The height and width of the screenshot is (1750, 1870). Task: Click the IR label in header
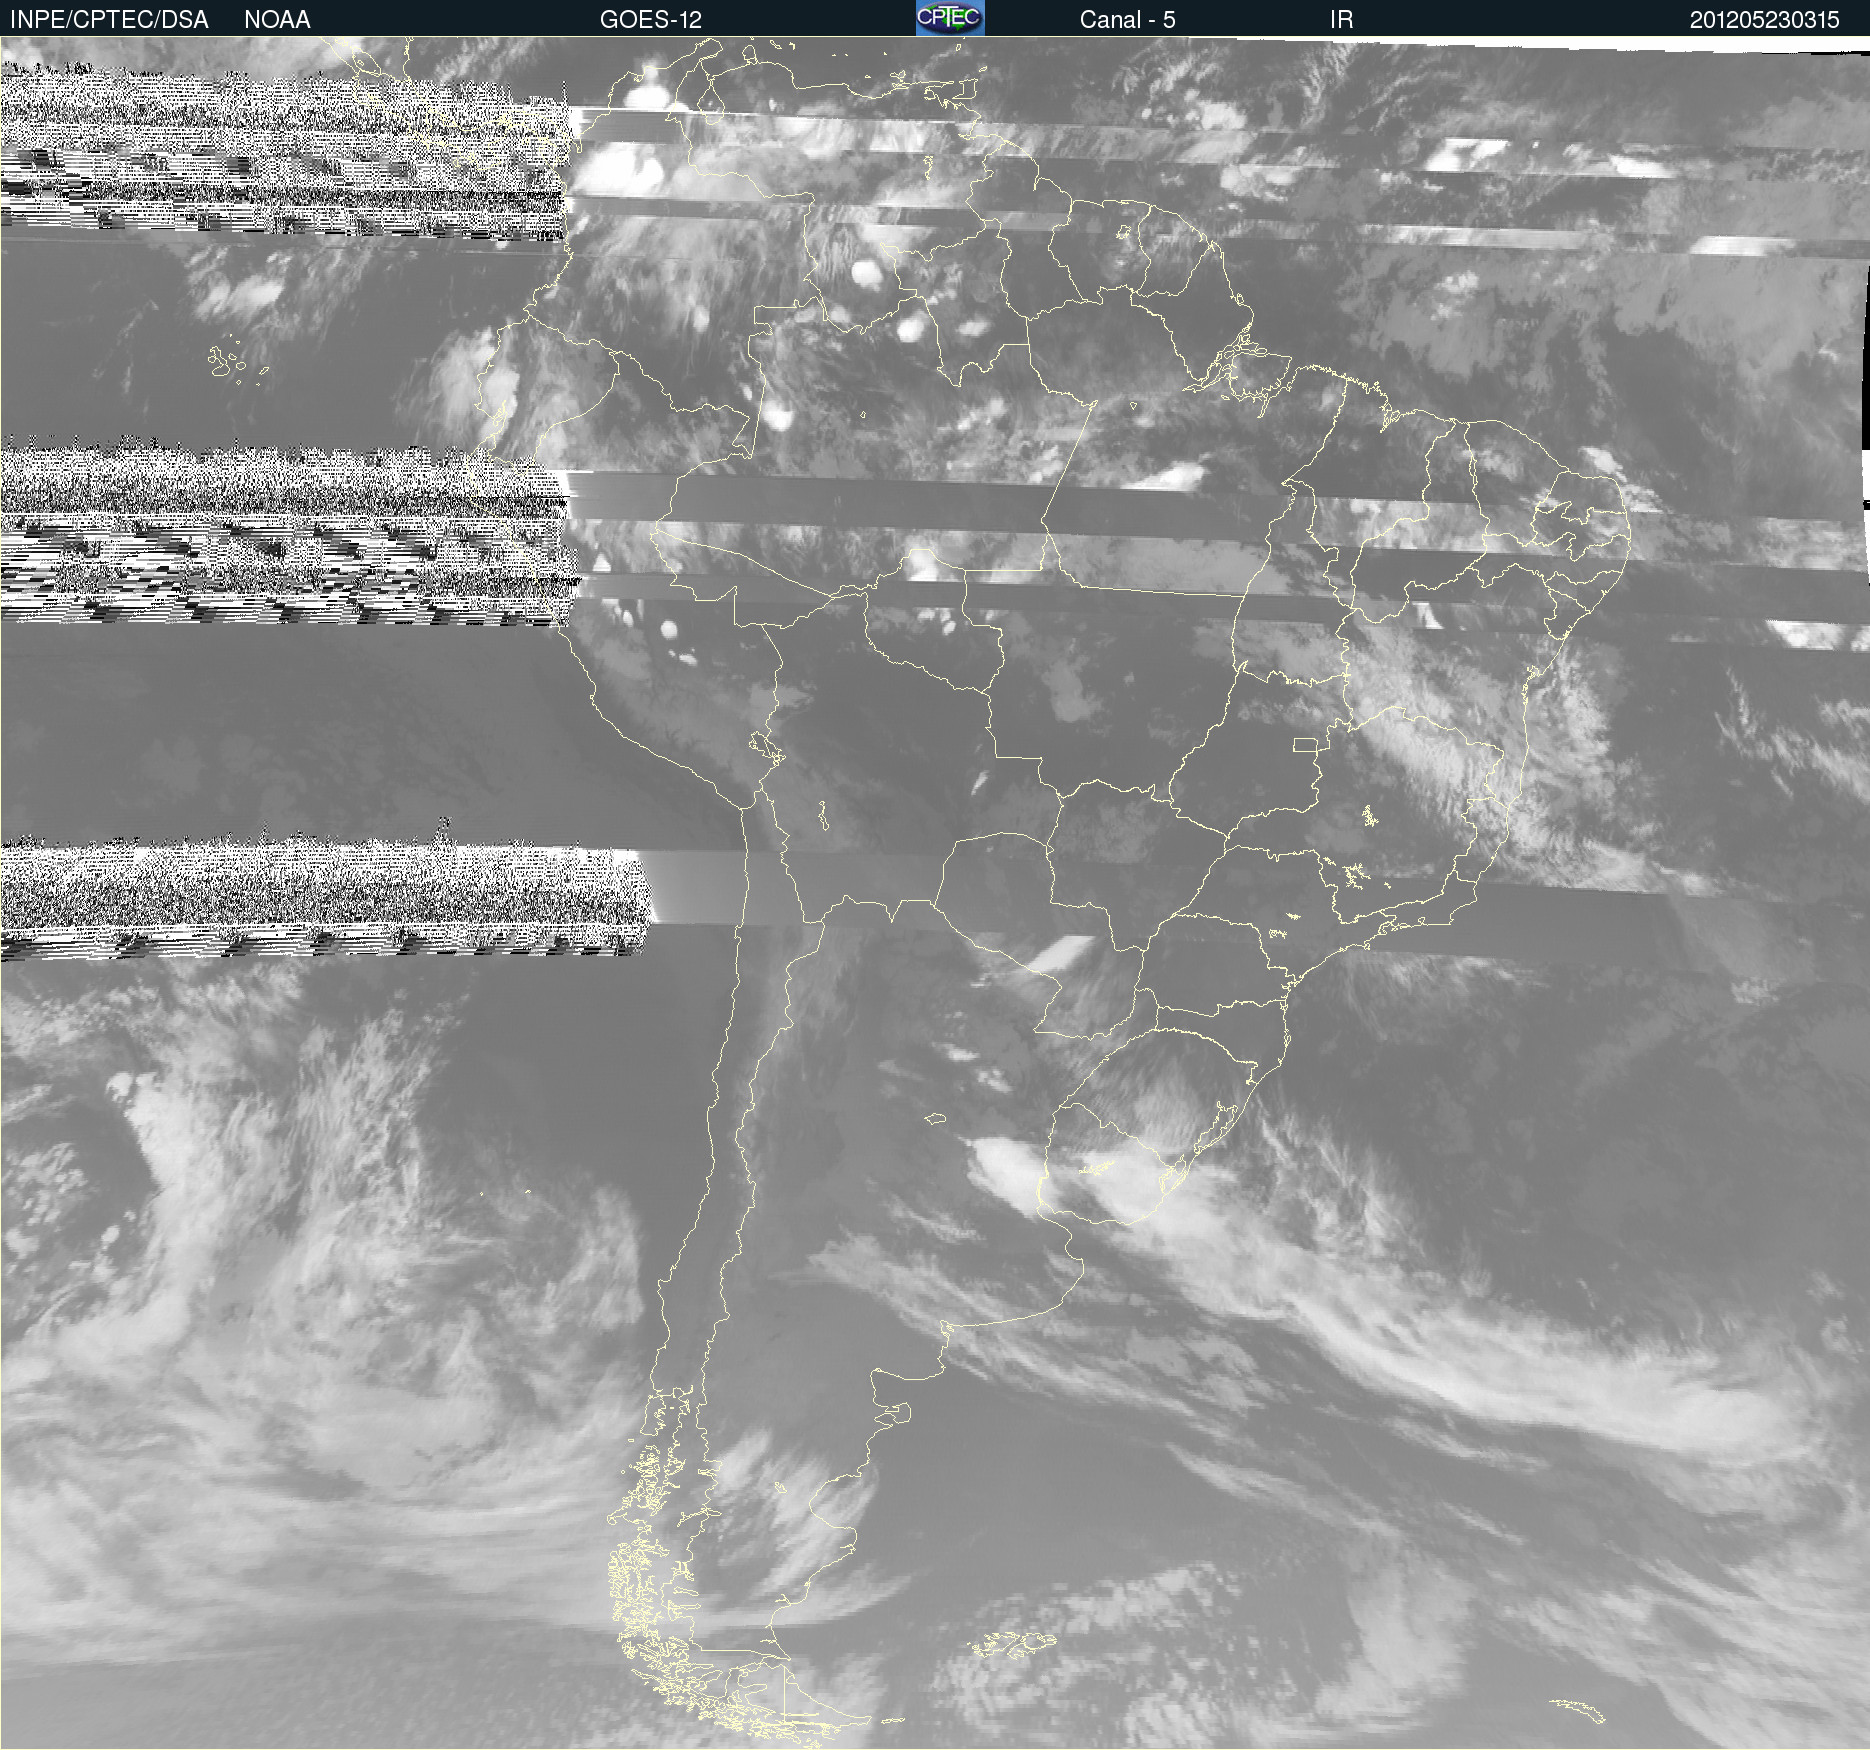click(x=1342, y=19)
